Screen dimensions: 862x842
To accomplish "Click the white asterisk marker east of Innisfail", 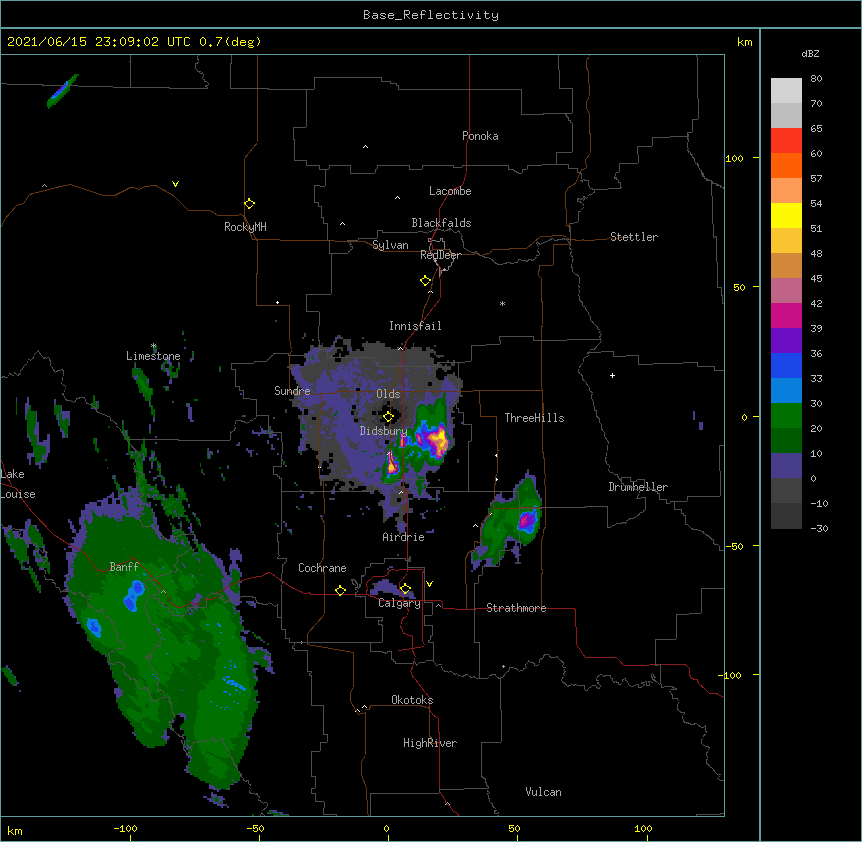I will [502, 303].
